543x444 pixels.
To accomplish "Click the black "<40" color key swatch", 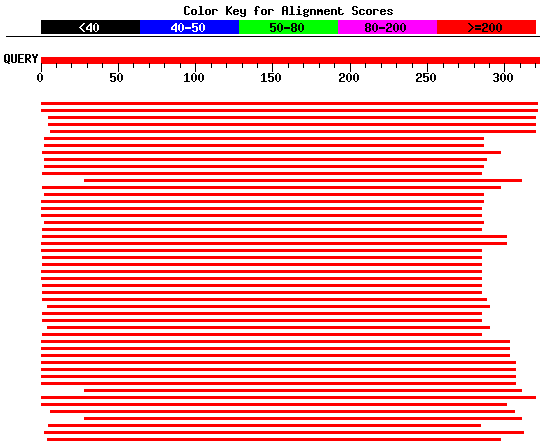I will 90,27.
